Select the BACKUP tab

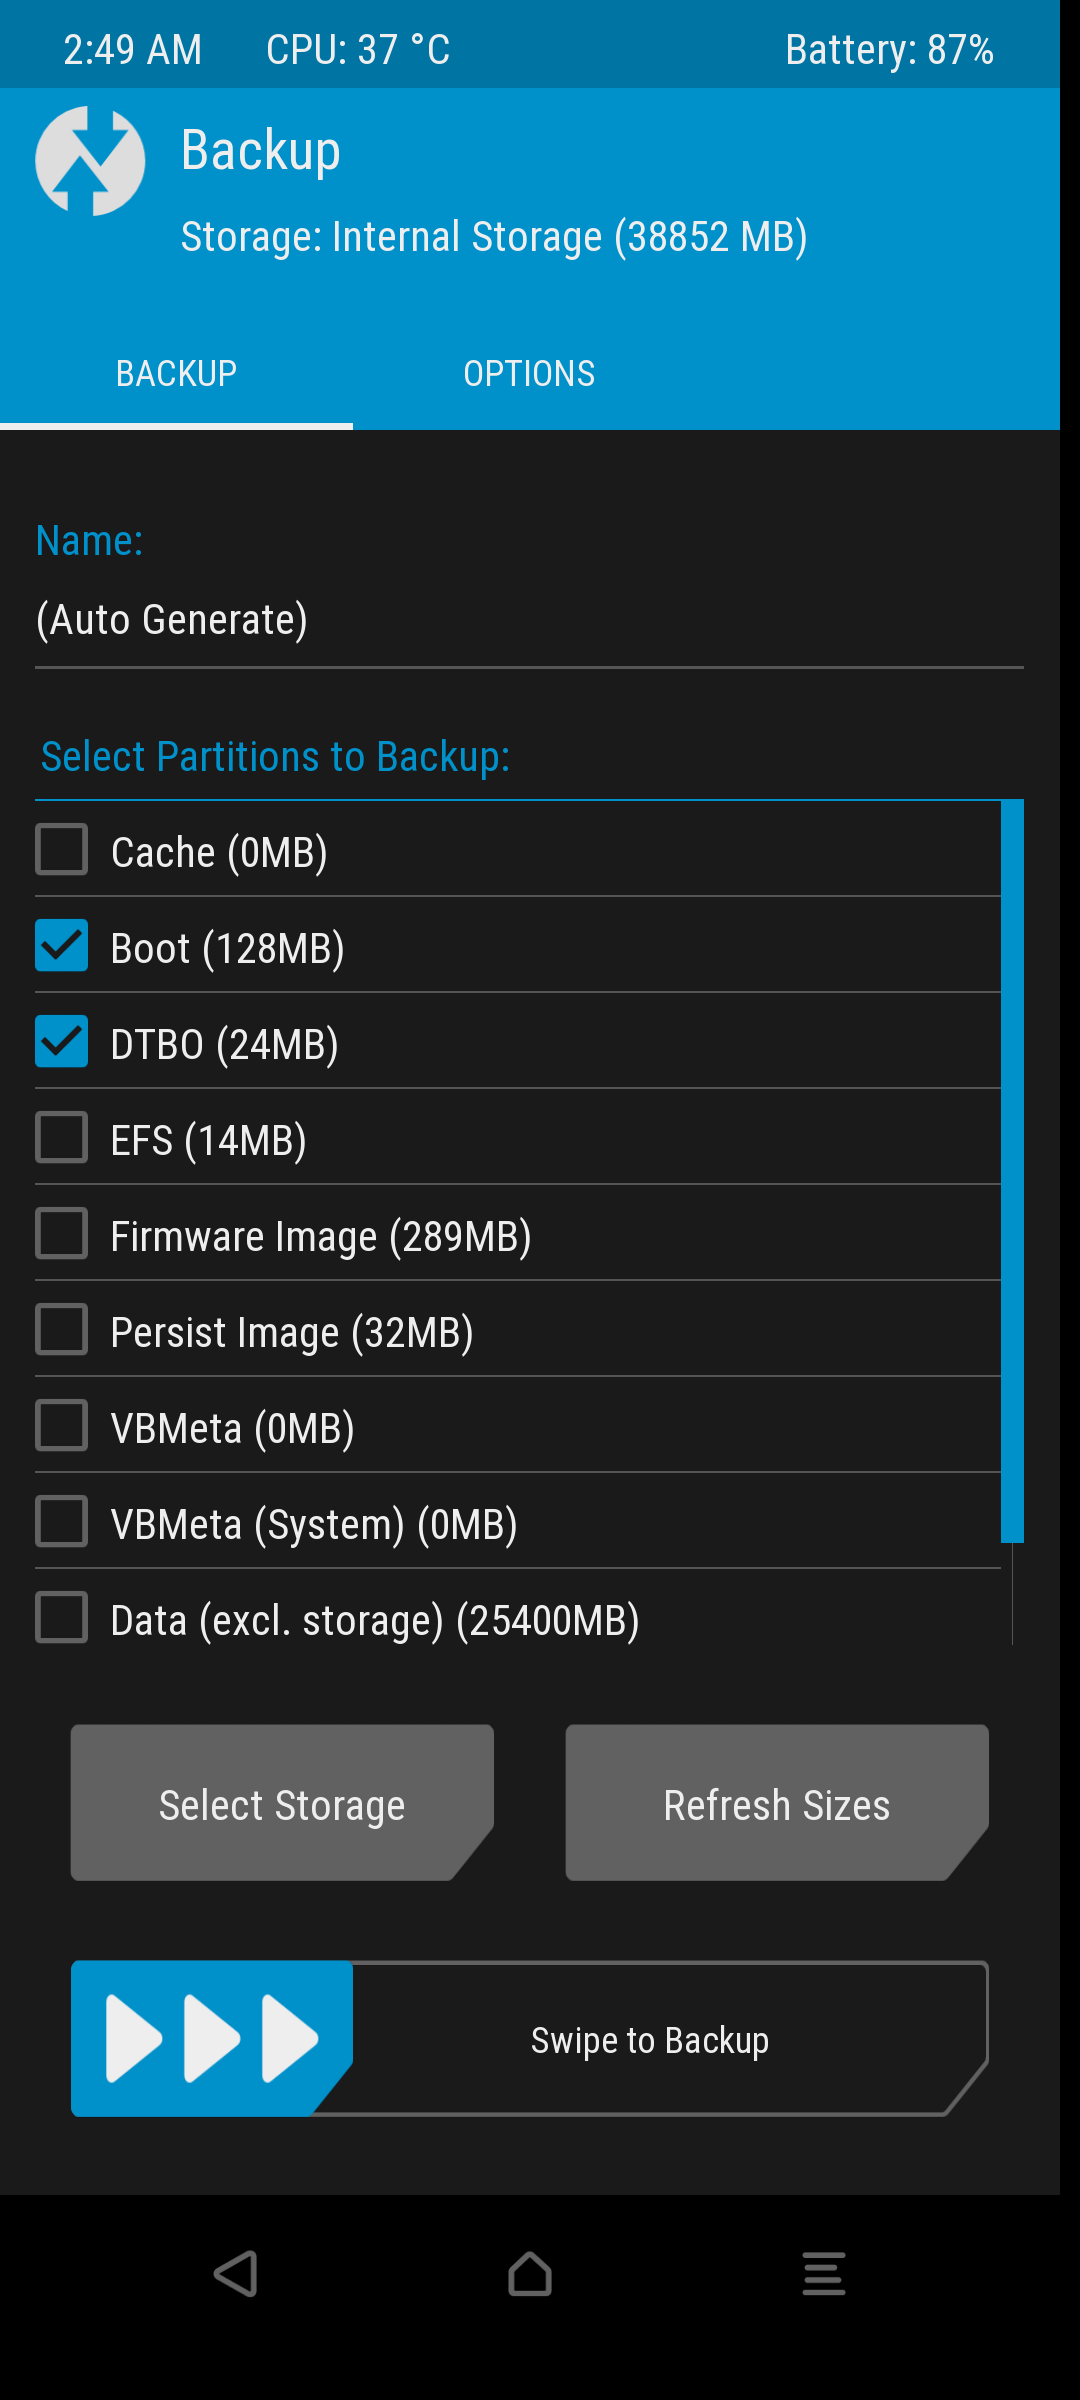pos(176,374)
